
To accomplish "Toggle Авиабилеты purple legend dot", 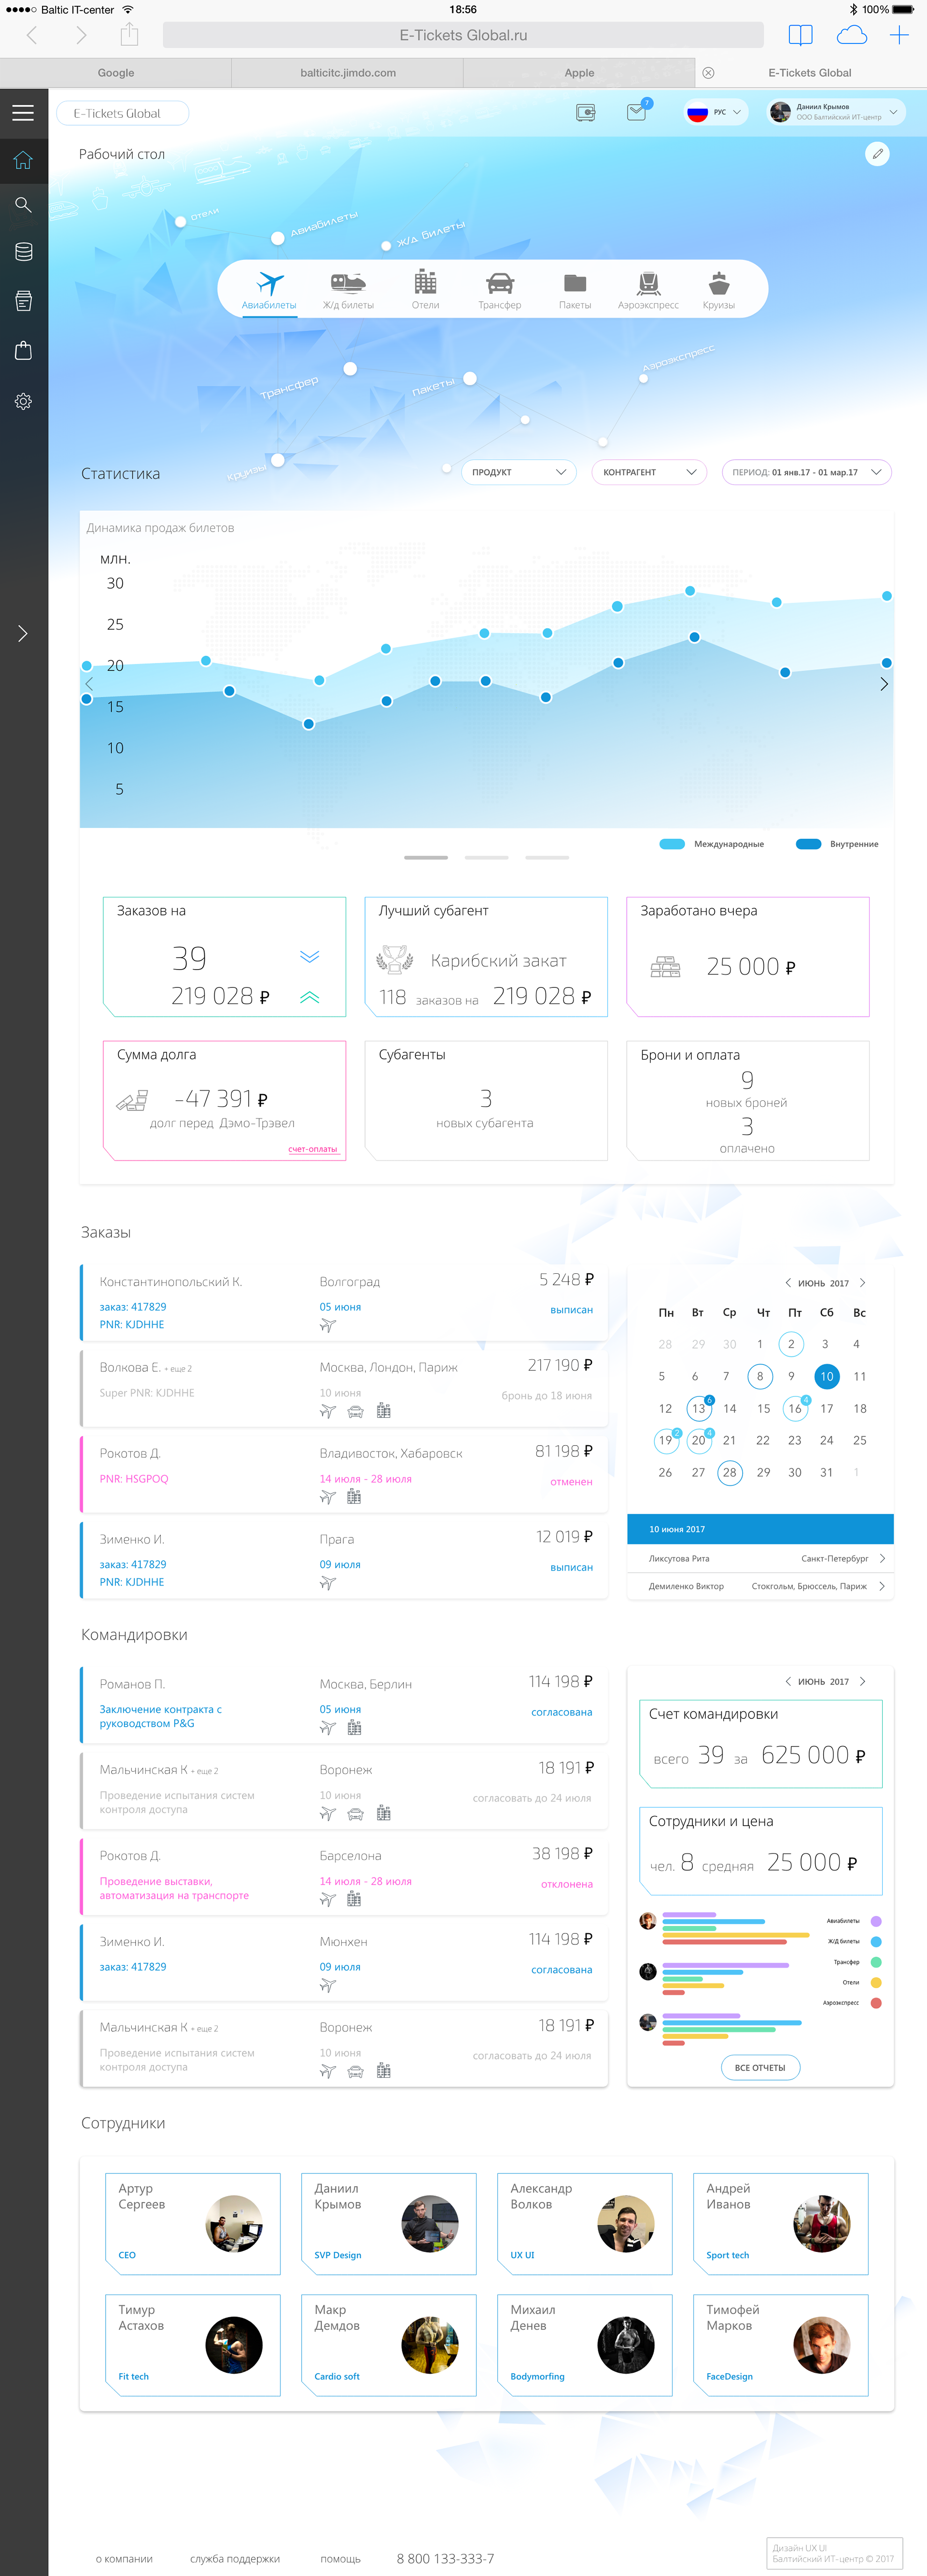I will (876, 1921).
